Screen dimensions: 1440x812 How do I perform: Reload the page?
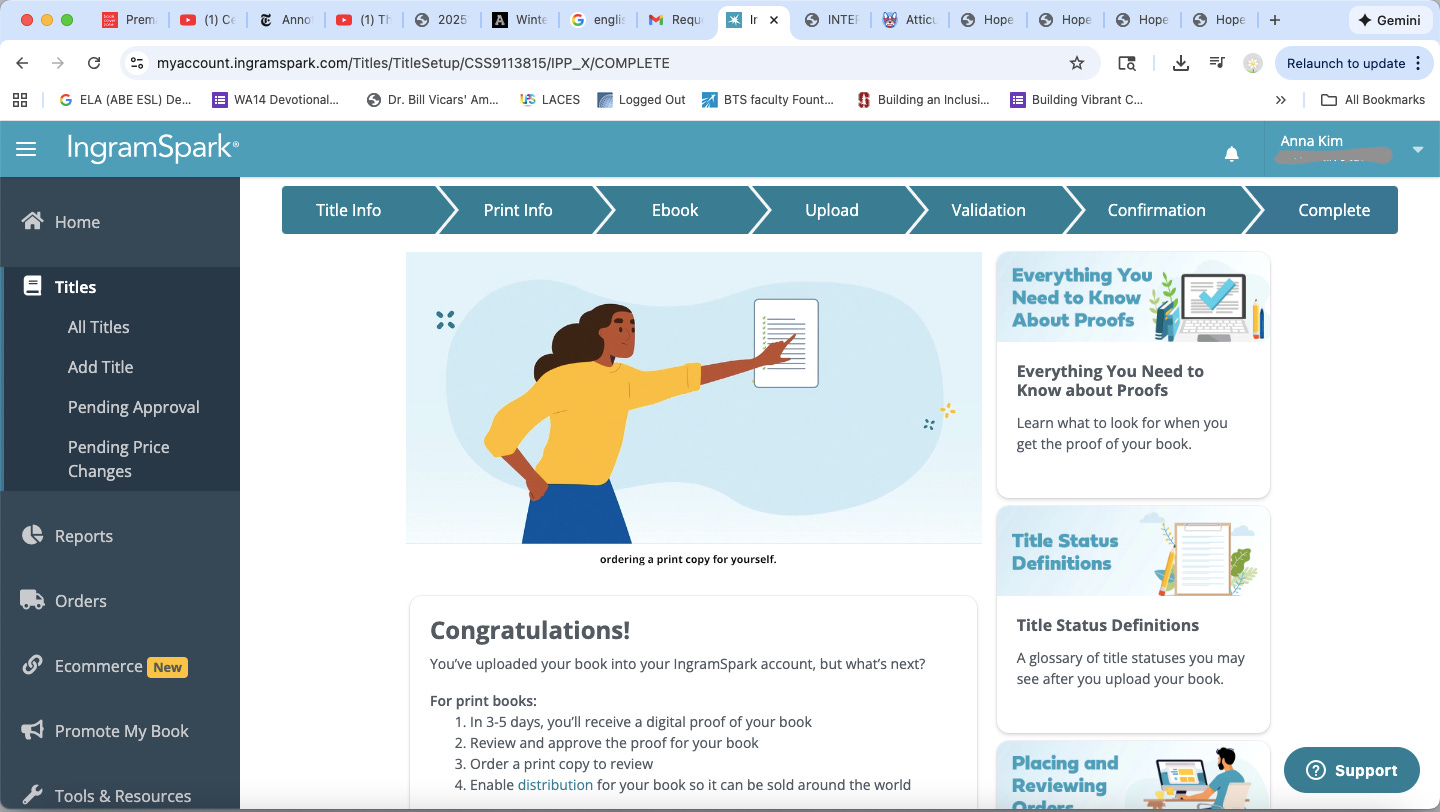click(x=94, y=63)
